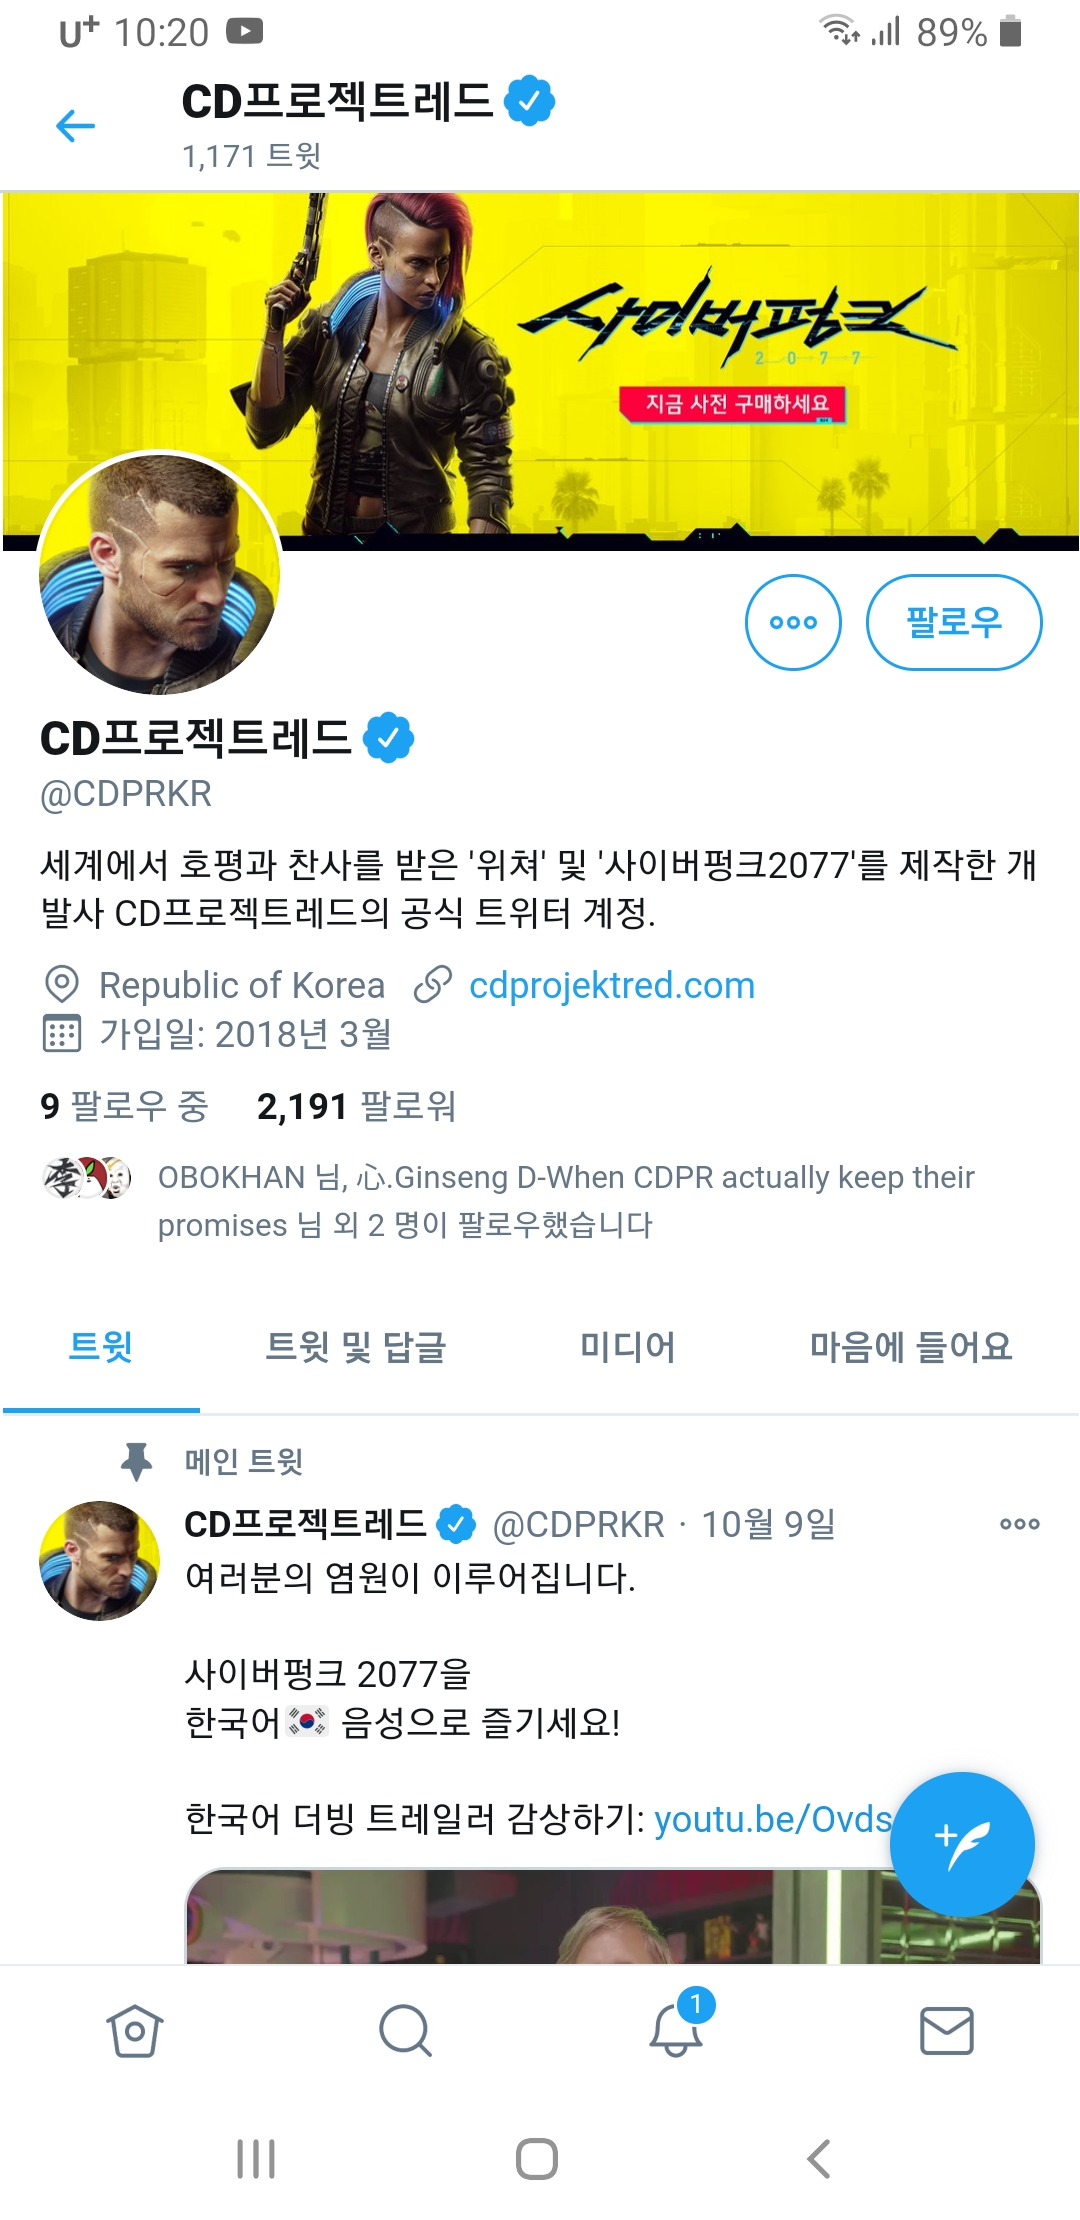Viewport: 1080px width, 2220px height.
Task: Switch to 미디어 tab
Action: pyautogui.click(x=628, y=1347)
